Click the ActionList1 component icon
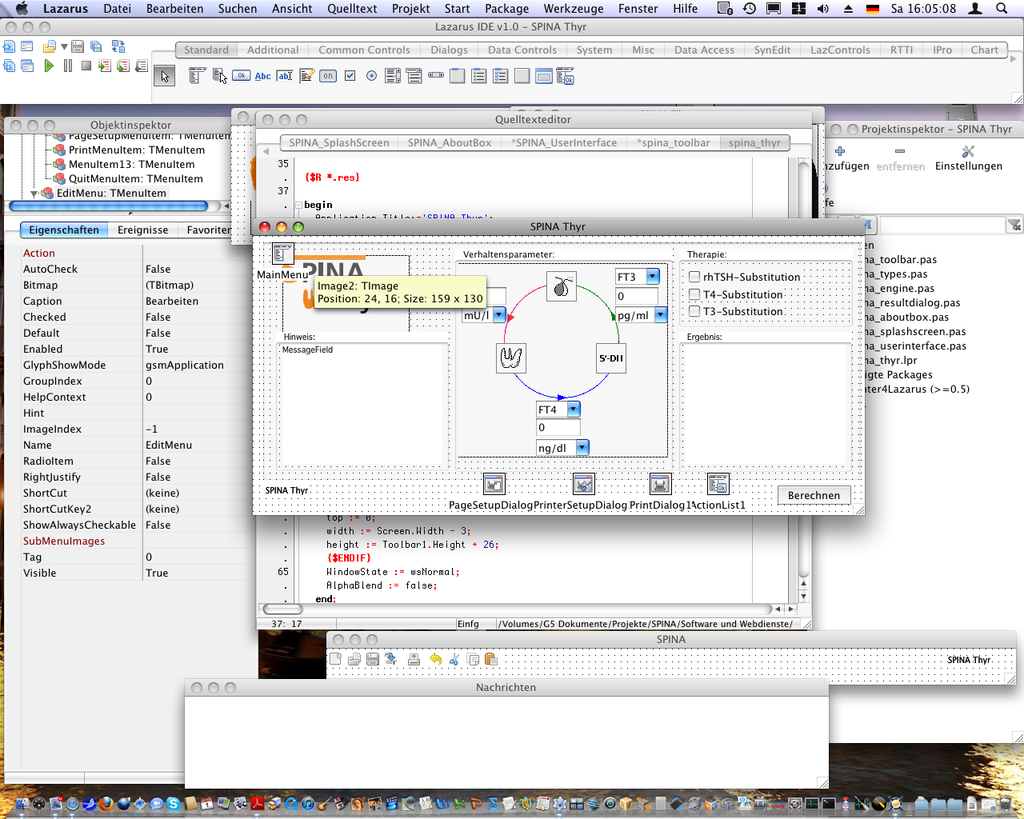 tap(717, 485)
